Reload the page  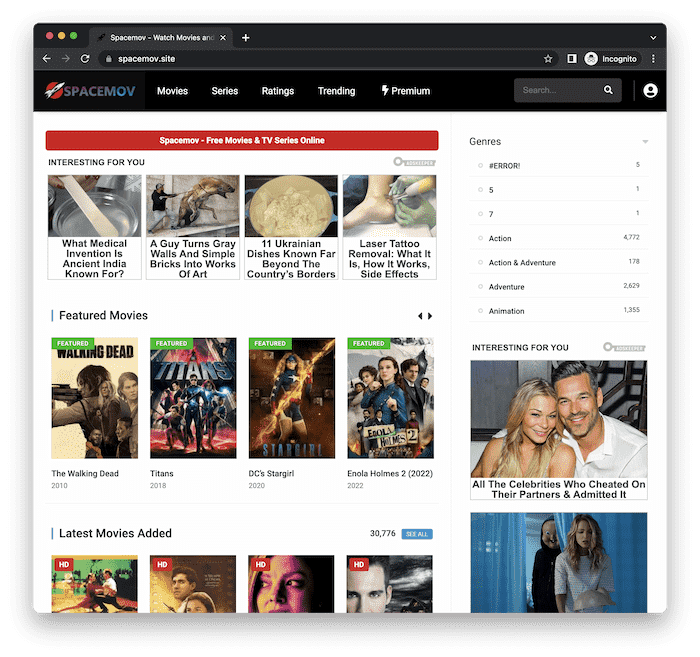click(85, 58)
